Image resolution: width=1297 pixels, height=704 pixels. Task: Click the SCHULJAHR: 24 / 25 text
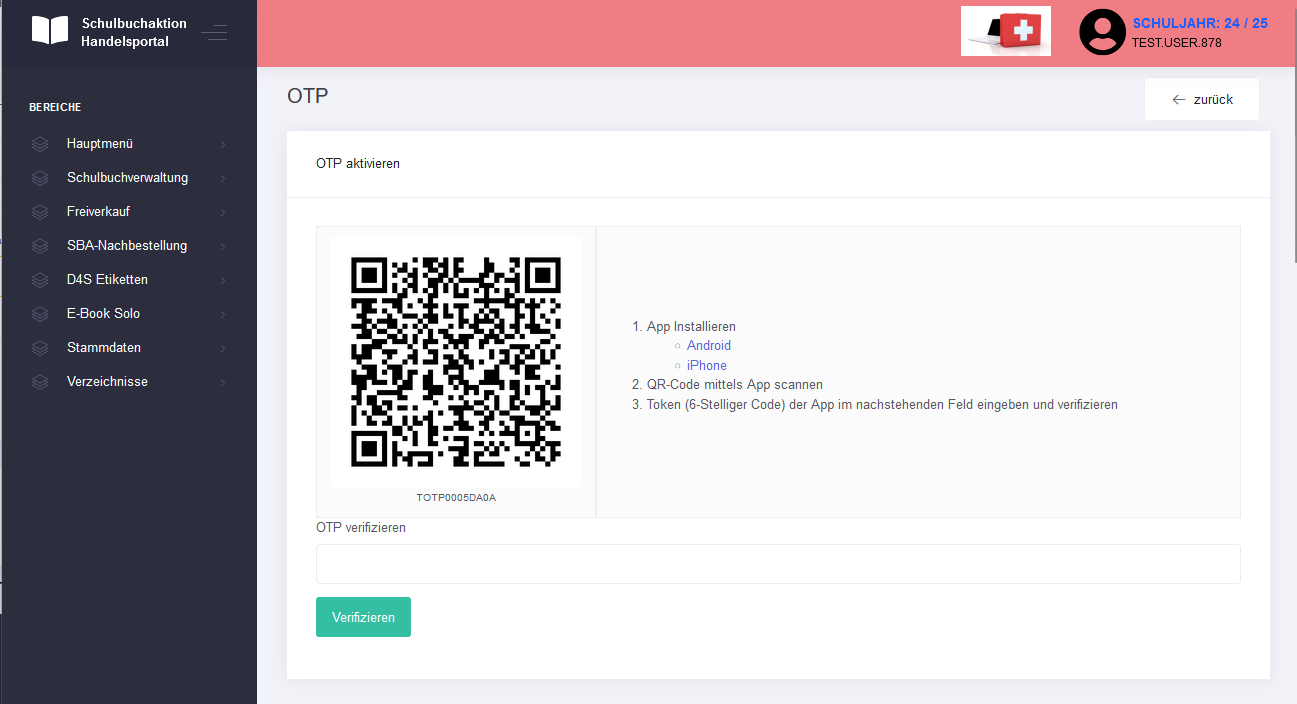pyautogui.click(x=1200, y=23)
